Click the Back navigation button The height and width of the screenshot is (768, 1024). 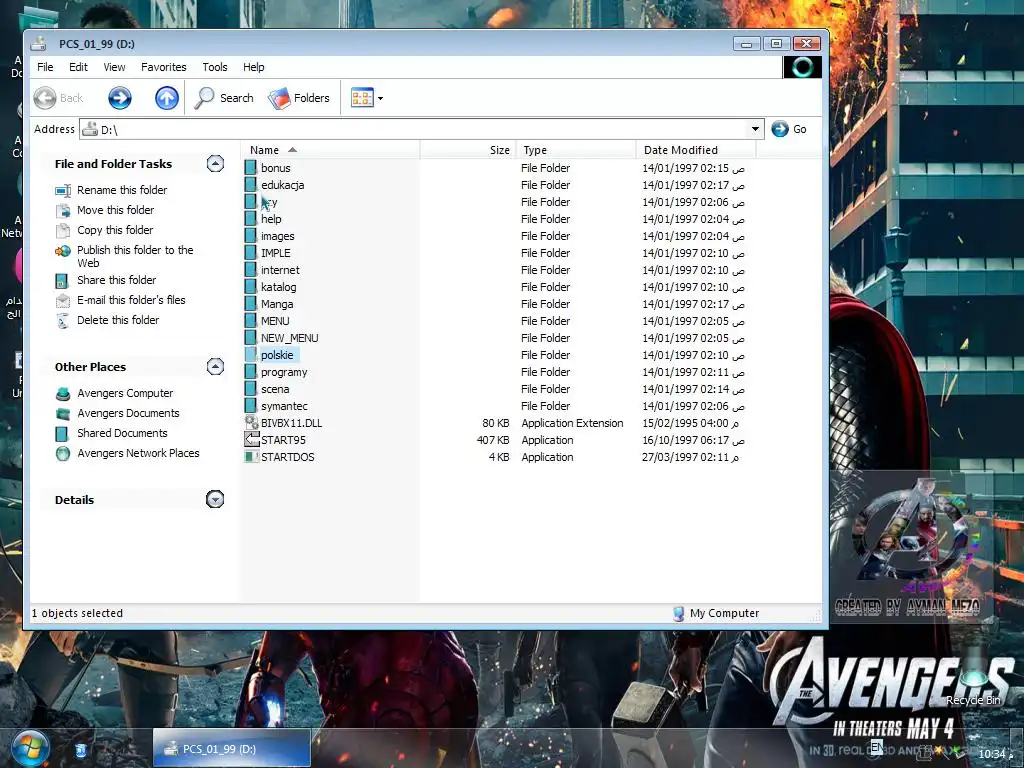(59, 98)
